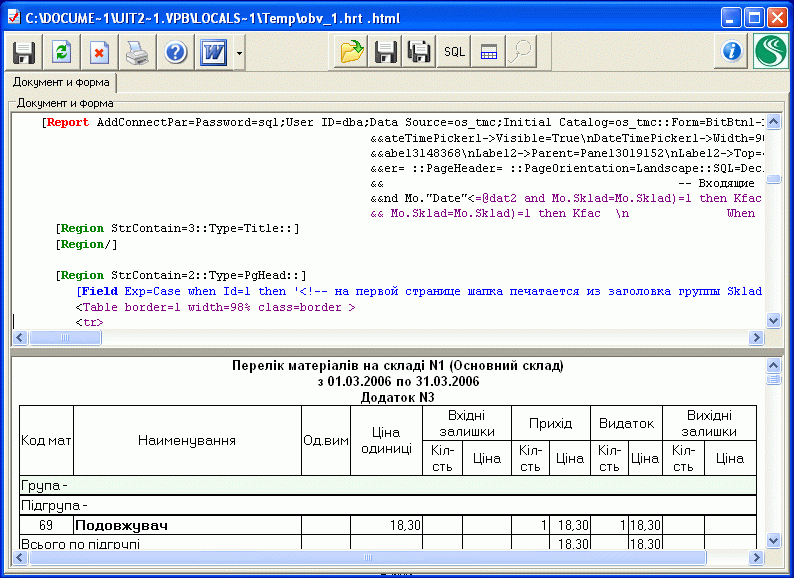Click the 'Перелік матеріалів на складі N1' title
The height and width of the screenshot is (578, 794).
click(398, 366)
